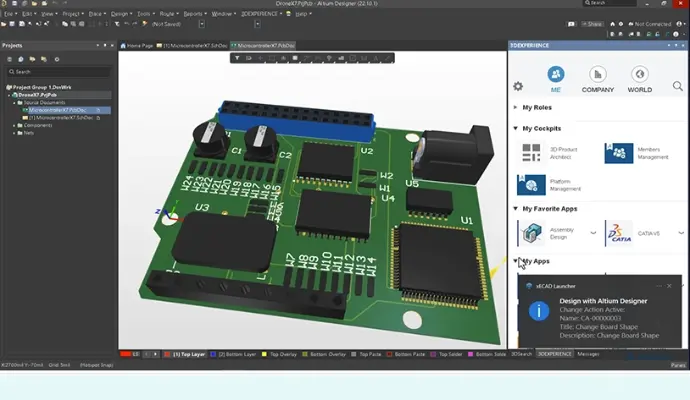Select MicrocontrollerX7.SchDoc in project tree
The image size is (690, 400).
(61, 117)
